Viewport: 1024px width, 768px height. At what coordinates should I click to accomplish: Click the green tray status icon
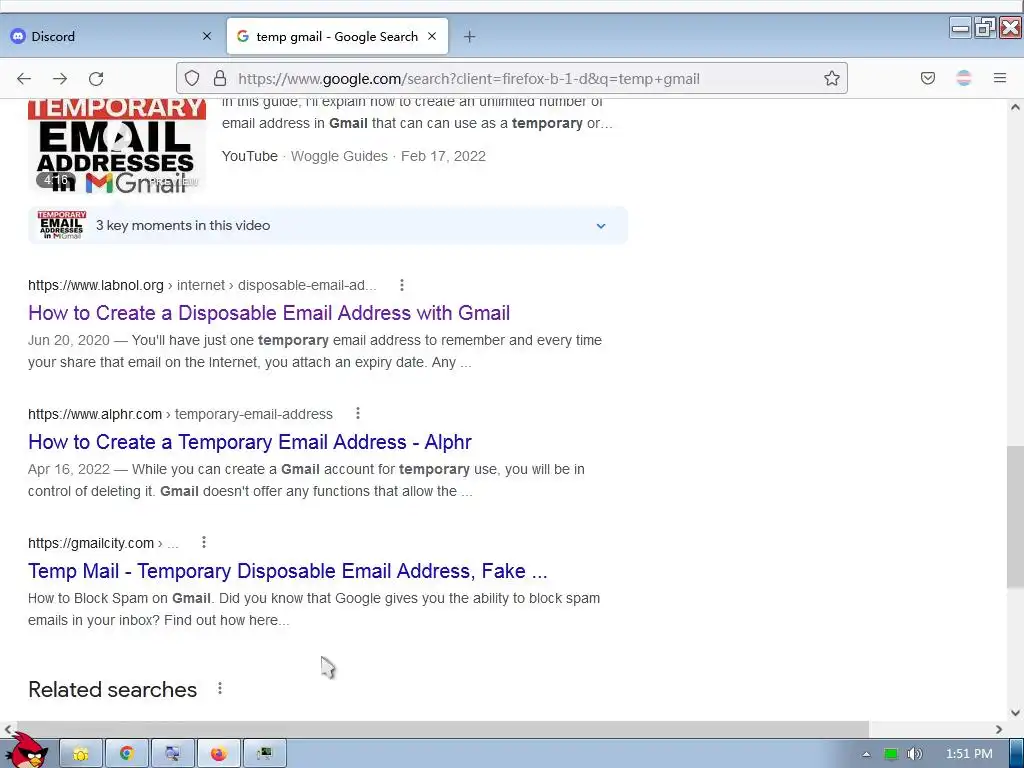click(x=891, y=754)
